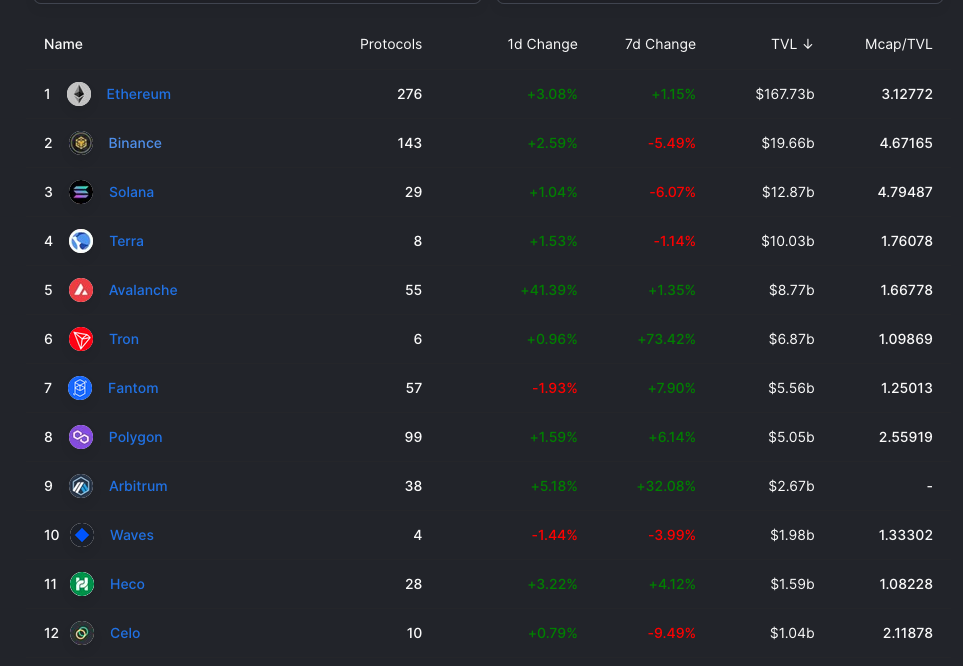Click the Terra logo icon

(x=80, y=241)
